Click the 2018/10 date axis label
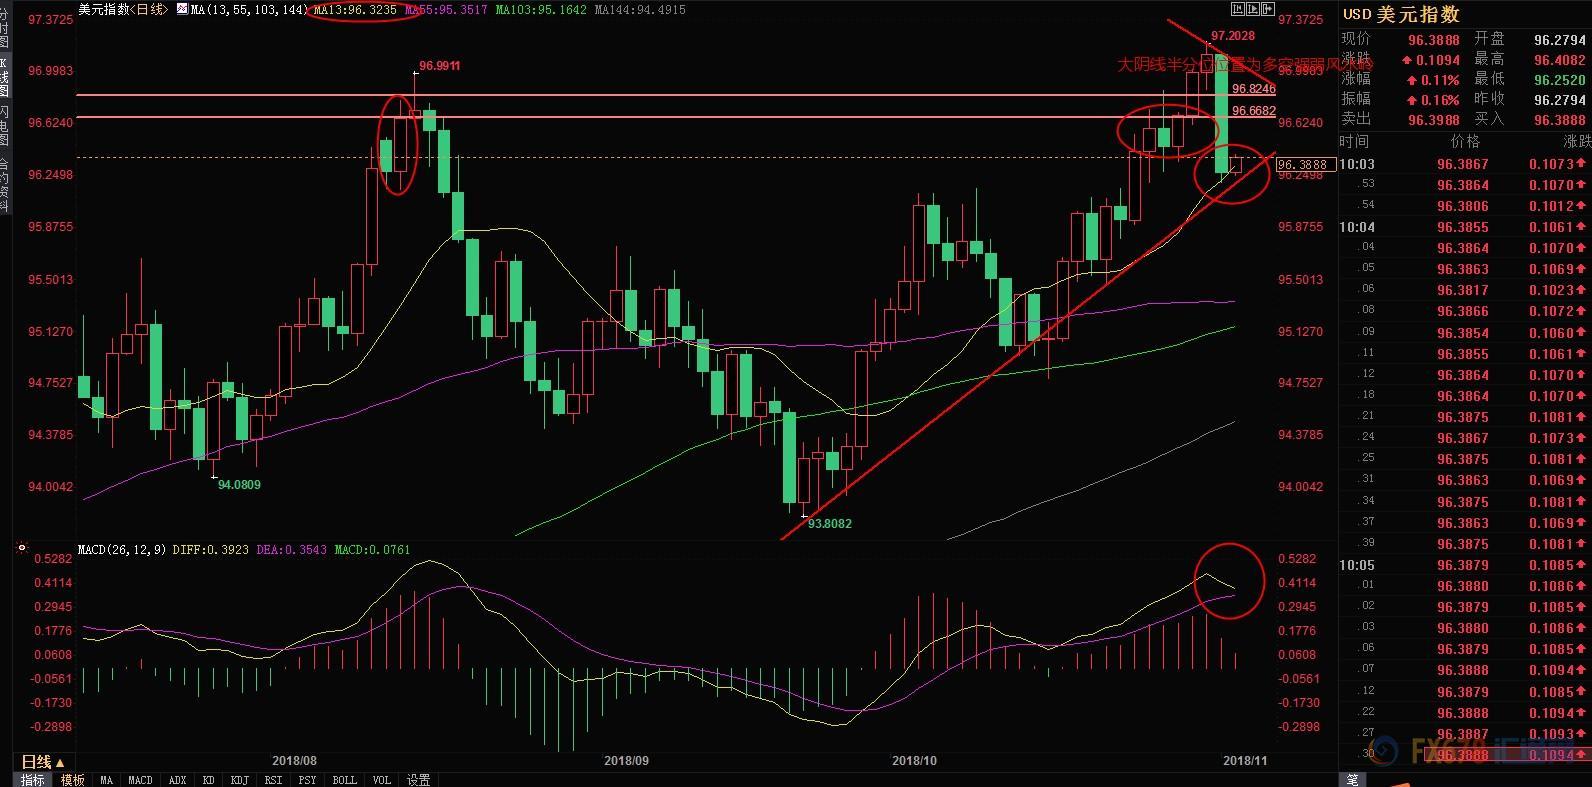 pyautogui.click(x=914, y=761)
